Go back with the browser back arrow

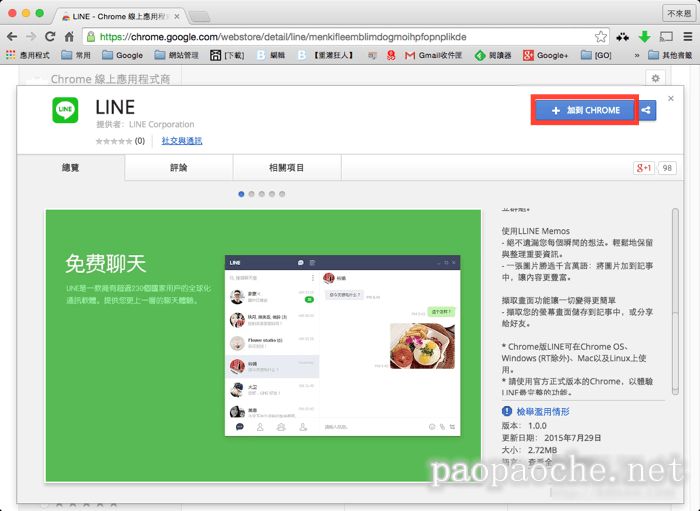[12, 37]
